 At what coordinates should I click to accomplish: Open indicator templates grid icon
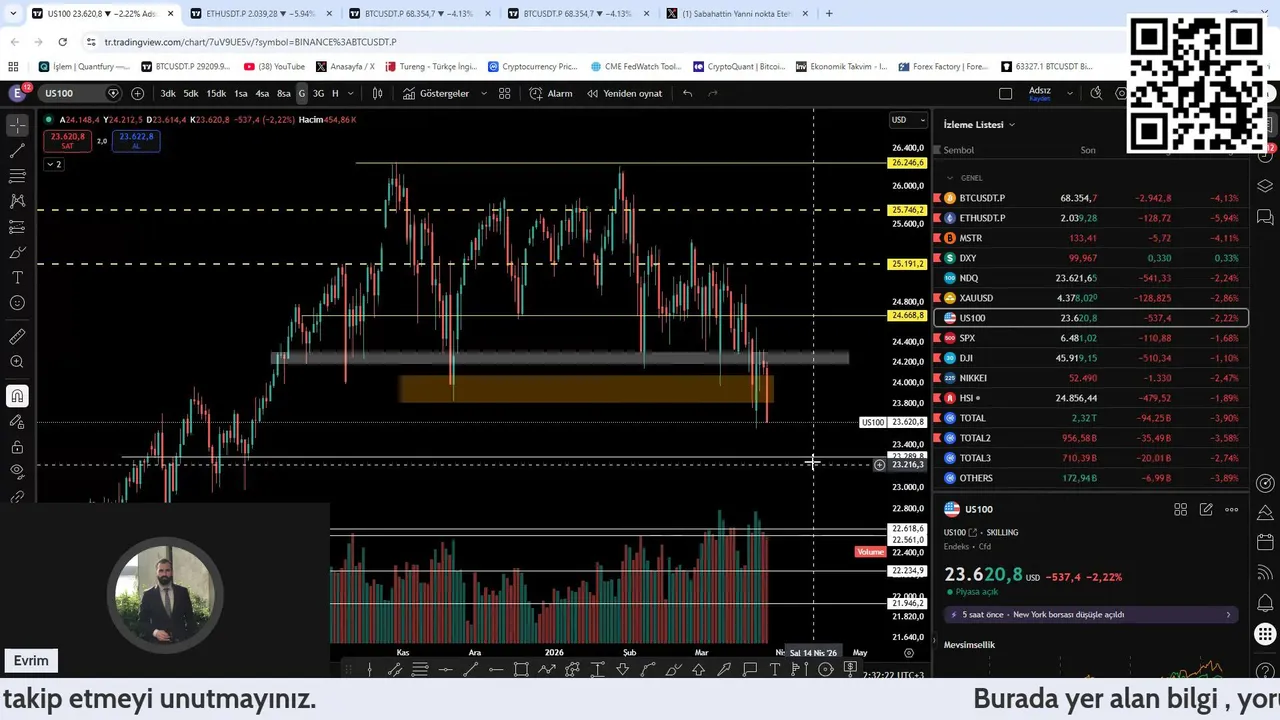point(505,93)
